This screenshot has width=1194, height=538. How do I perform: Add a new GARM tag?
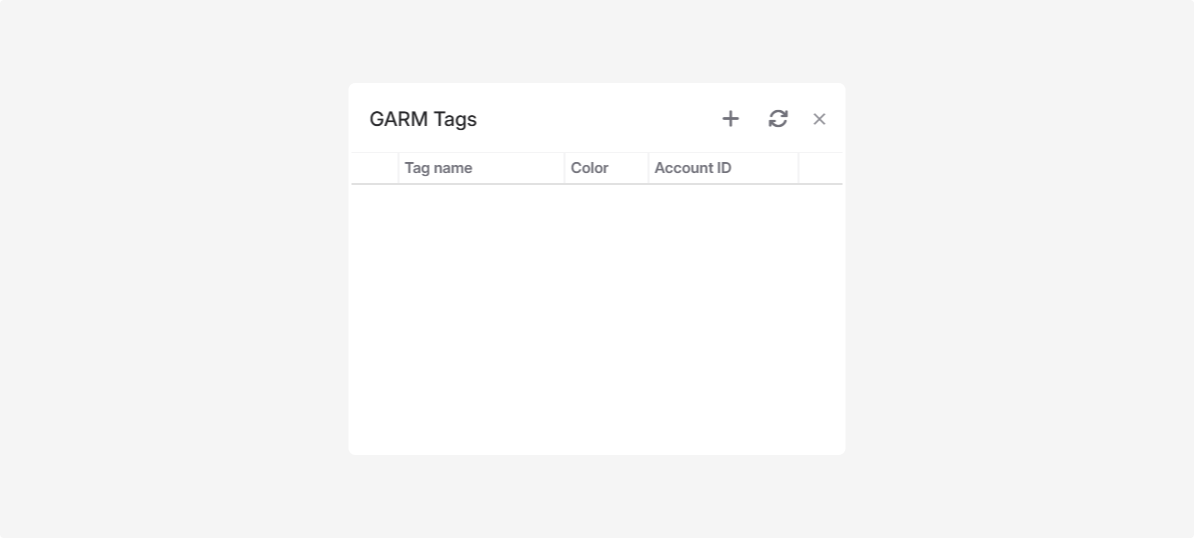coord(730,119)
